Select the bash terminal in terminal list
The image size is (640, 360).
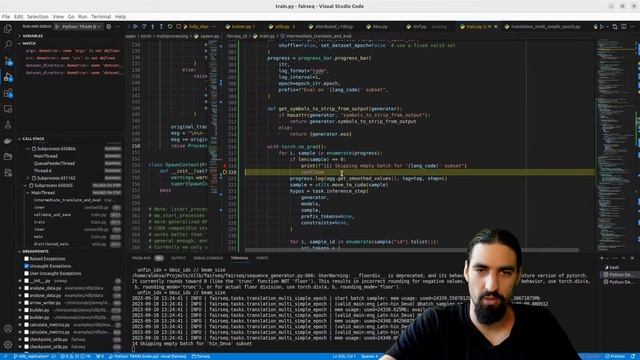click(x=614, y=267)
